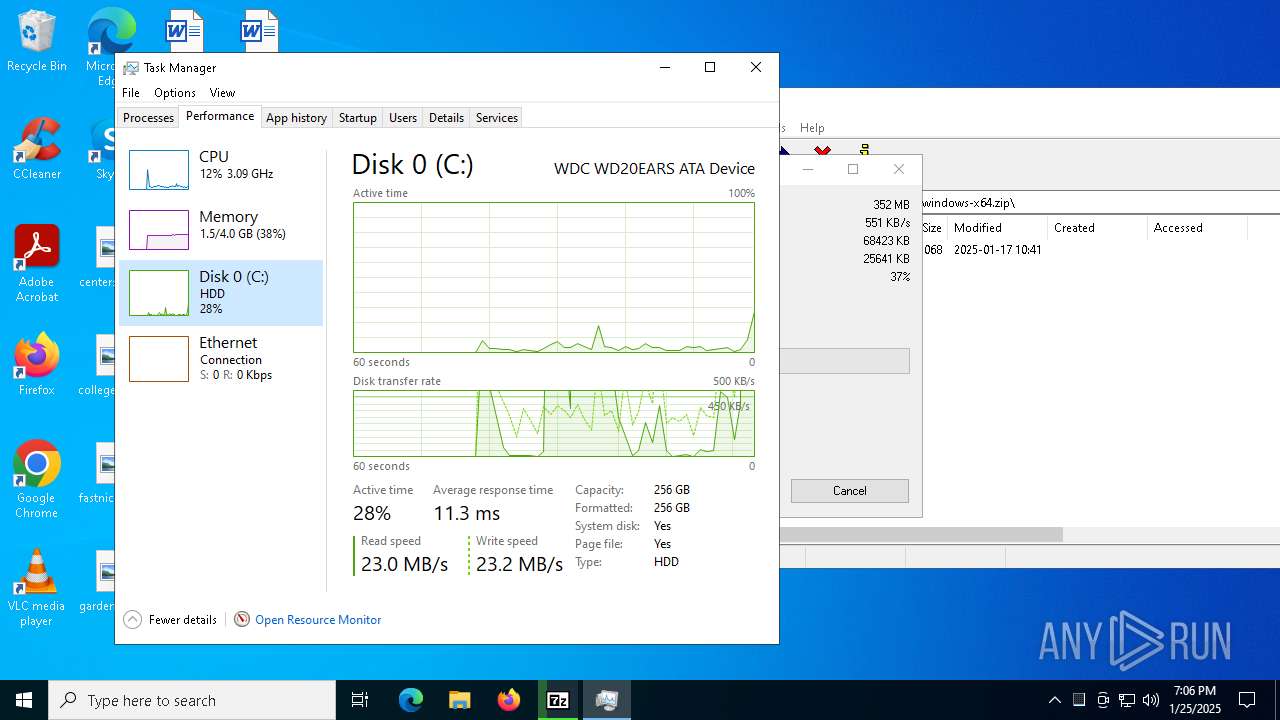The image size is (1280, 720).
Task: Switch to the Processes tab
Action: [x=148, y=118]
